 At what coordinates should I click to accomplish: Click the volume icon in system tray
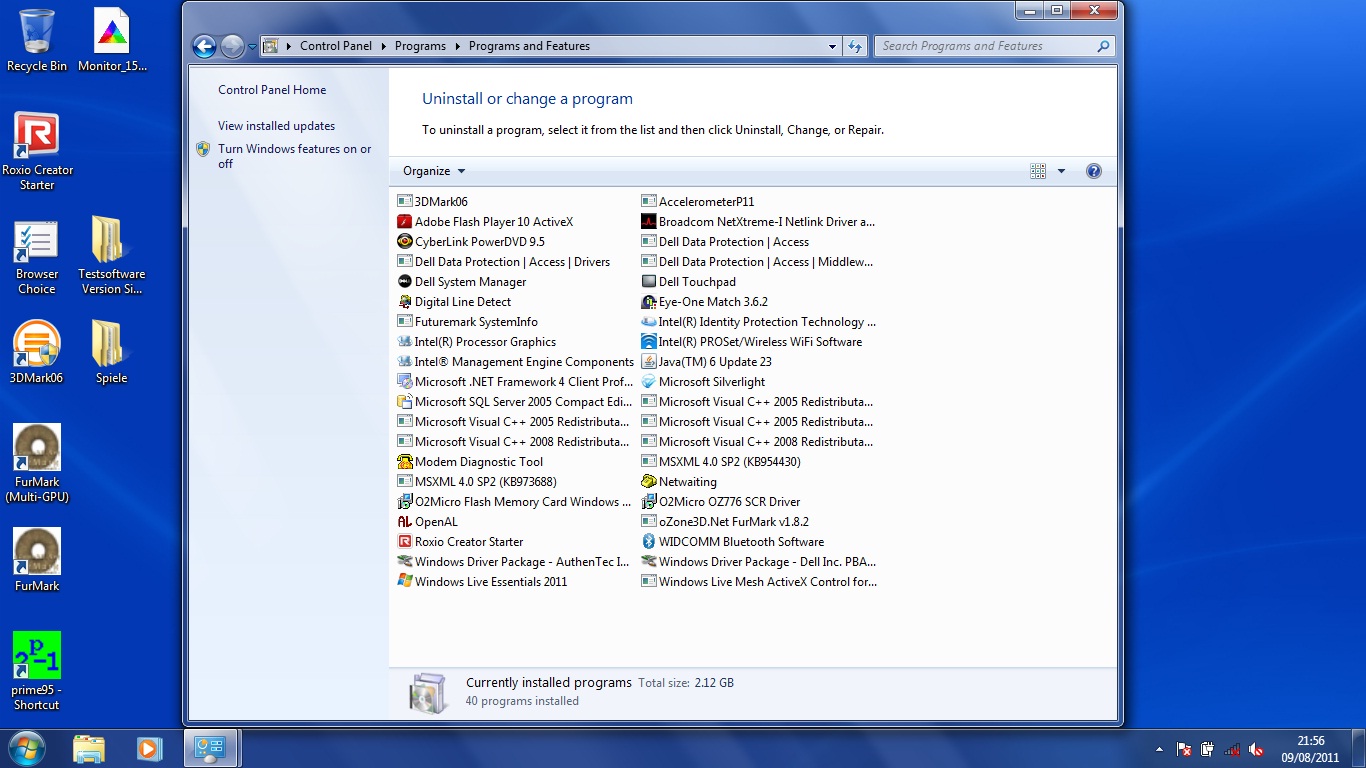[1256, 749]
